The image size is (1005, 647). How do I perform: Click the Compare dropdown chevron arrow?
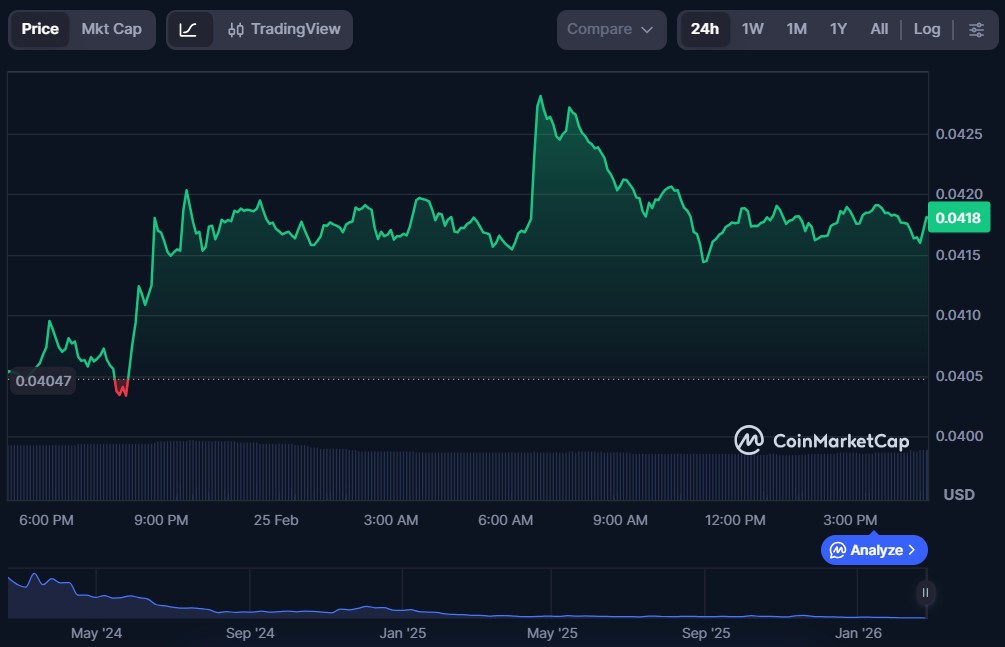(647, 30)
